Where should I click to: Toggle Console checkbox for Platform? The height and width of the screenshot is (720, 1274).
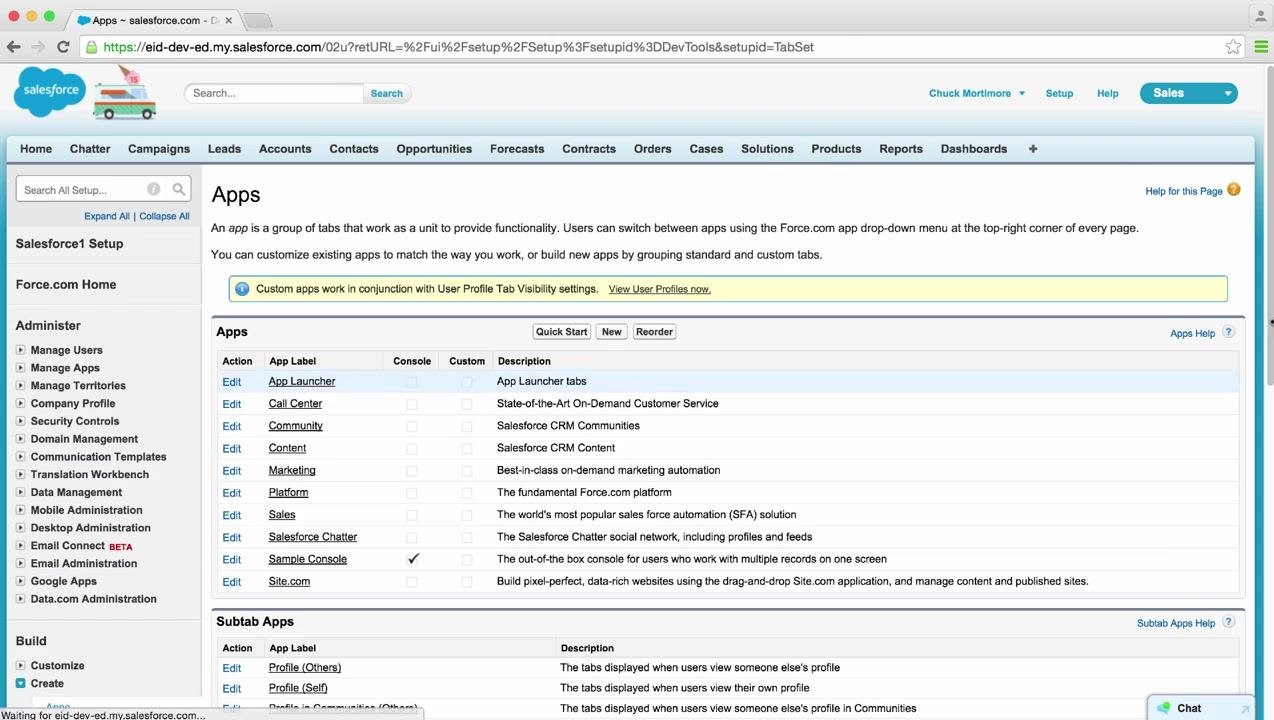pos(412,493)
